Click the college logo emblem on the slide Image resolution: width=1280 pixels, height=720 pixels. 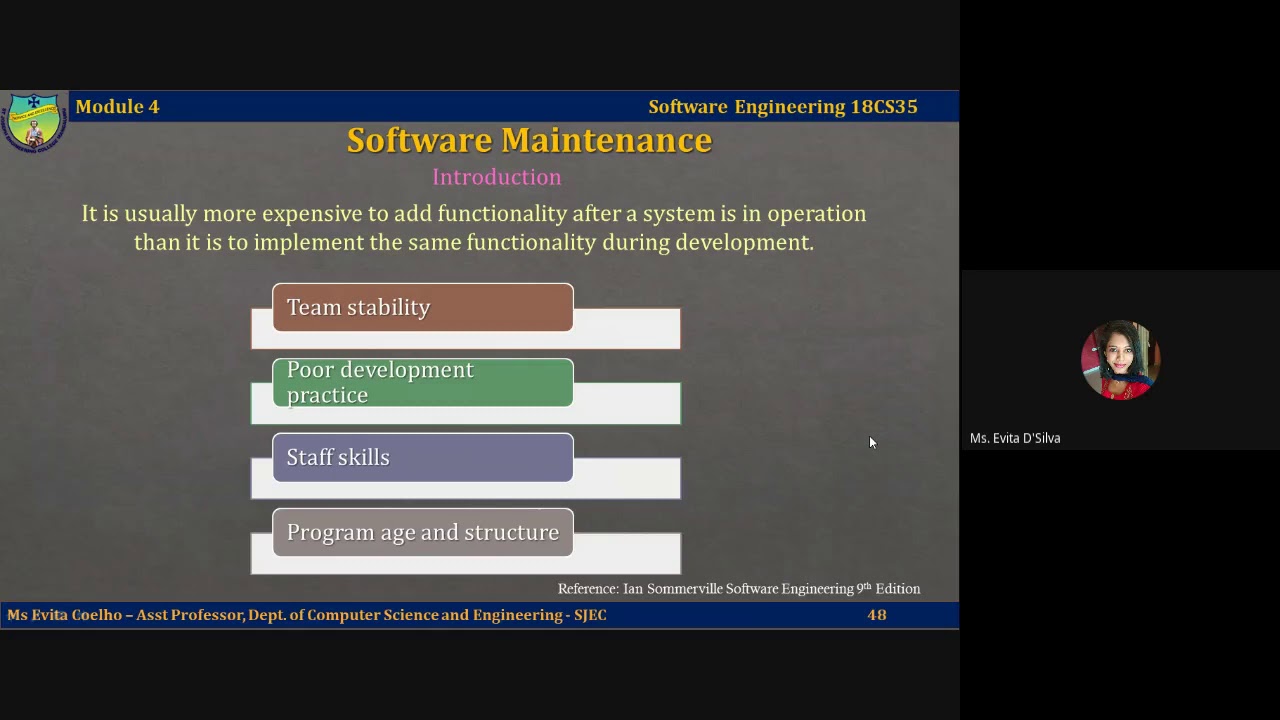click(34, 122)
